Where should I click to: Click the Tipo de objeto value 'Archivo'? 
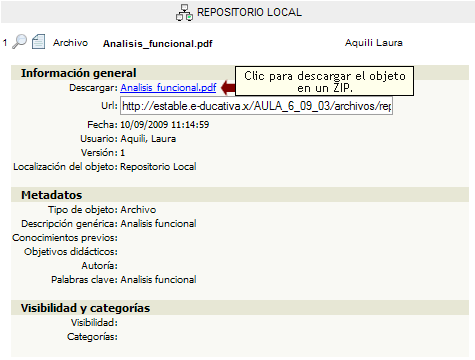point(138,210)
